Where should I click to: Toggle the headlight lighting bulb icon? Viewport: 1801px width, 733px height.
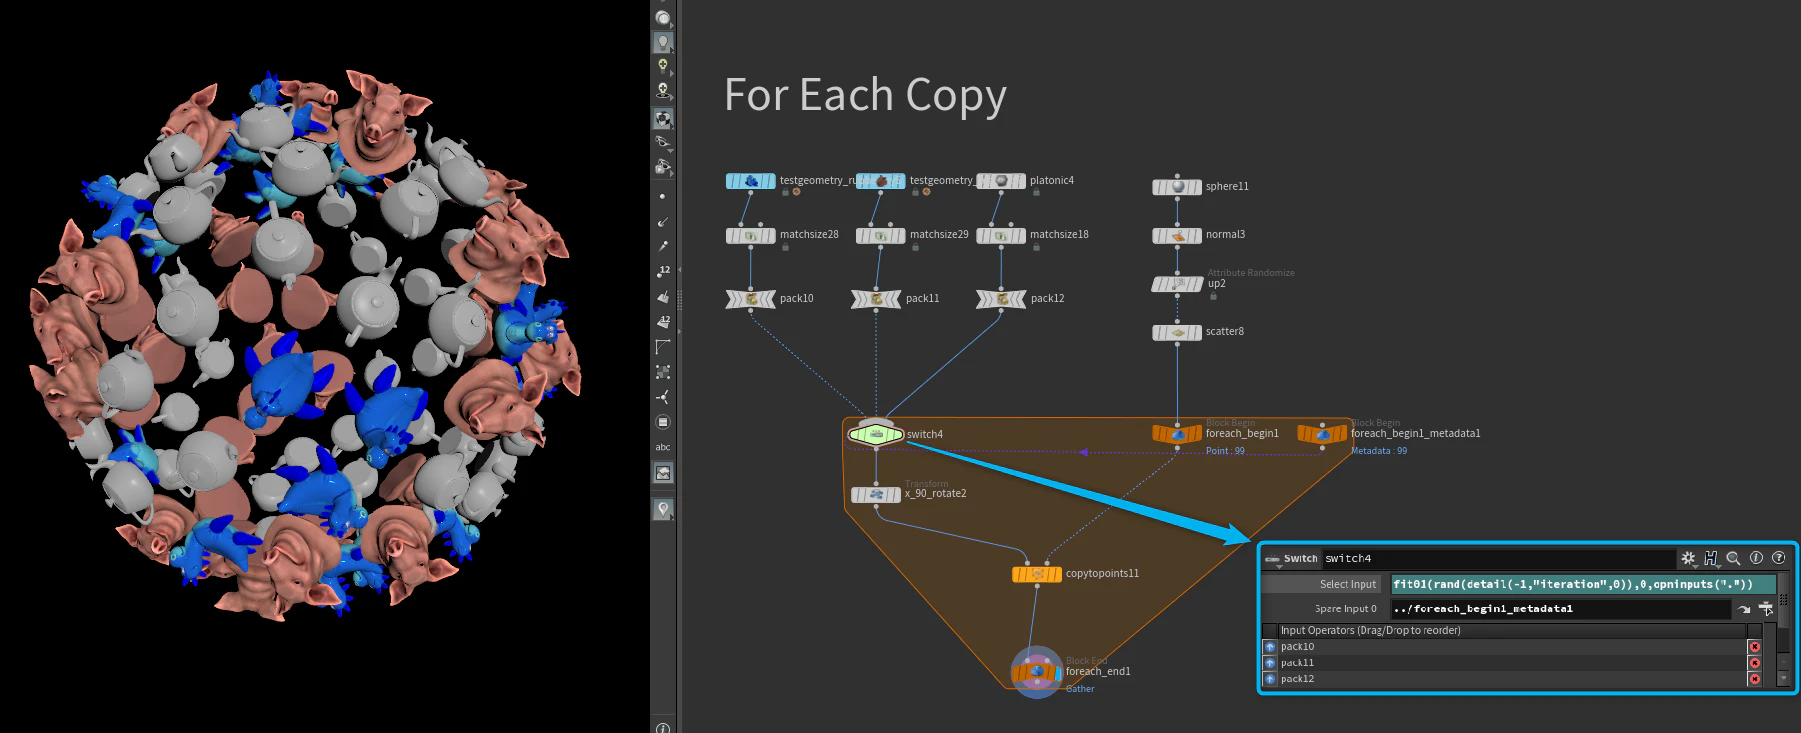click(662, 42)
